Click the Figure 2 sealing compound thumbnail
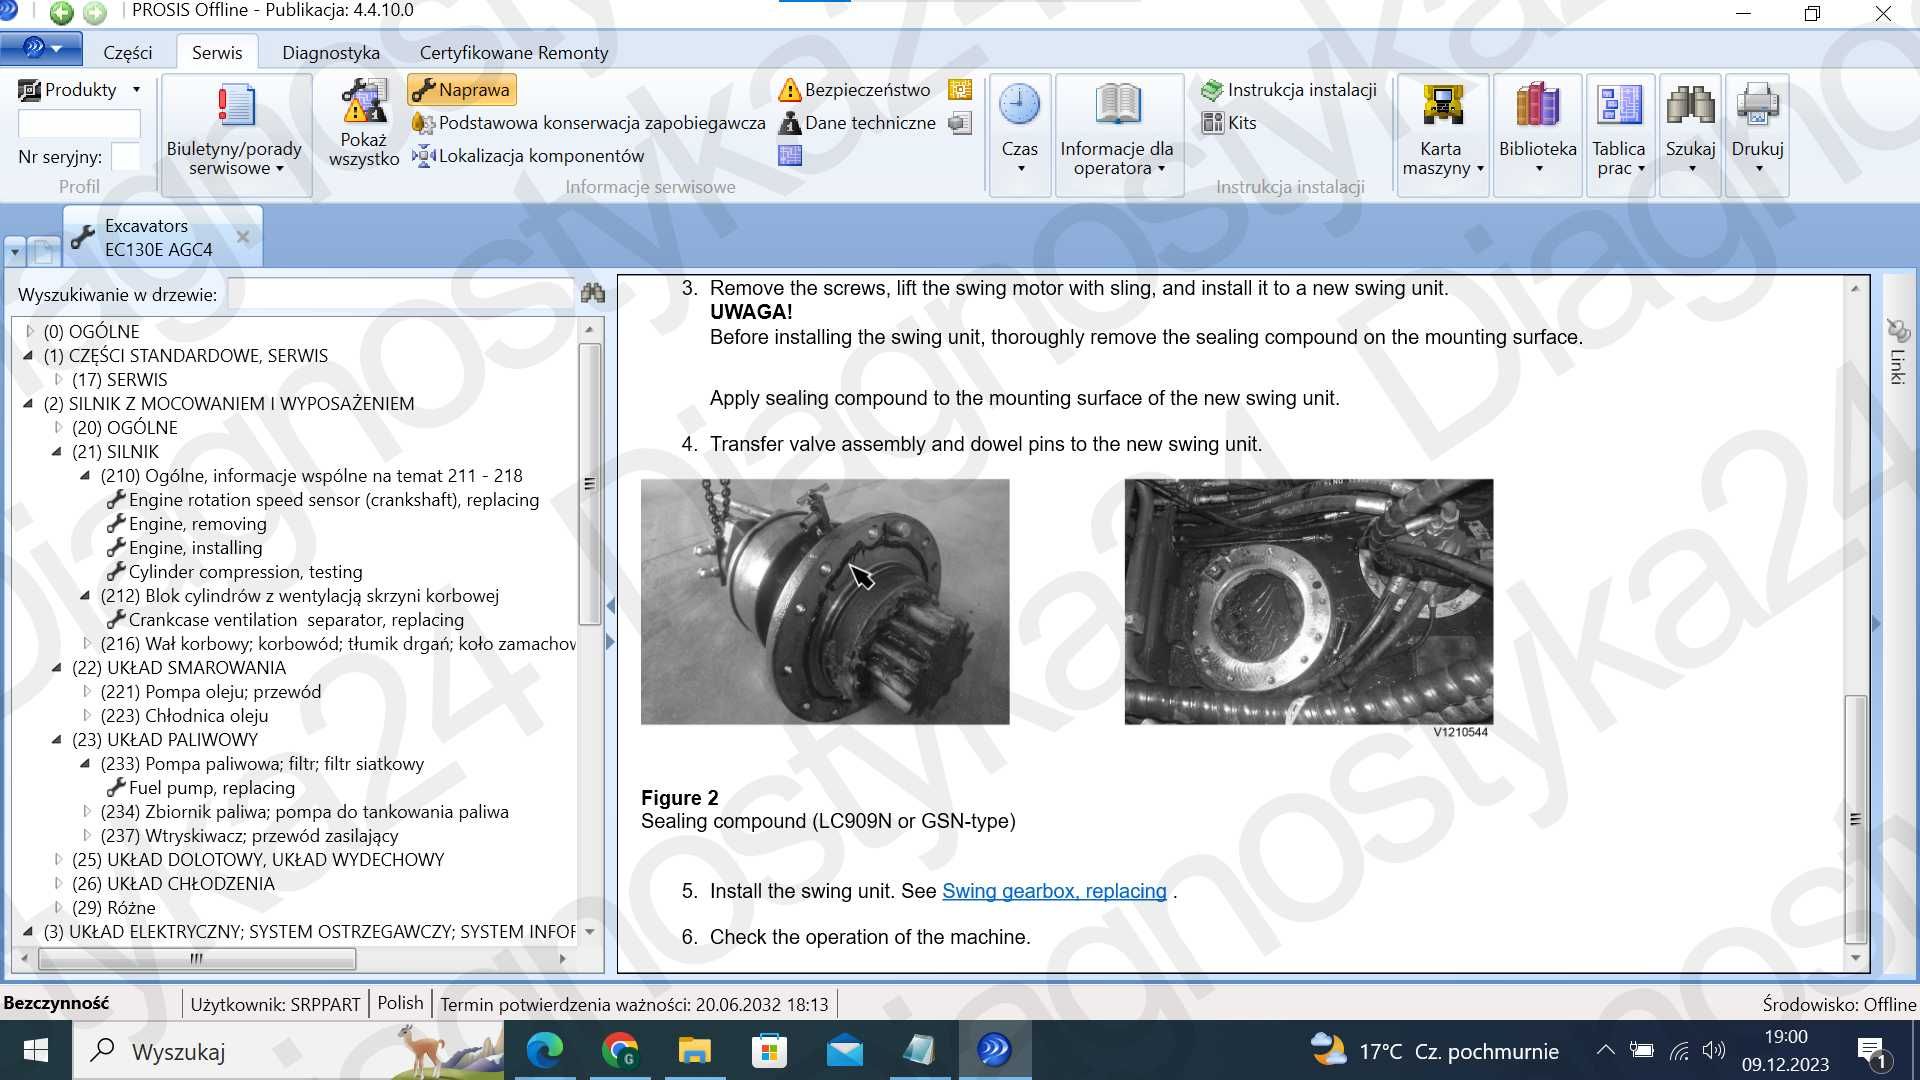Viewport: 1920px width, 1080px height. click(x=824, y=600)
